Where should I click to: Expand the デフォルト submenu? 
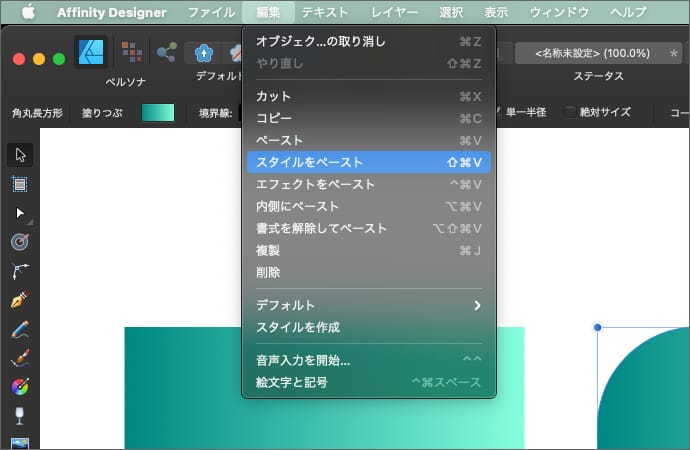(x=368, y=305)
